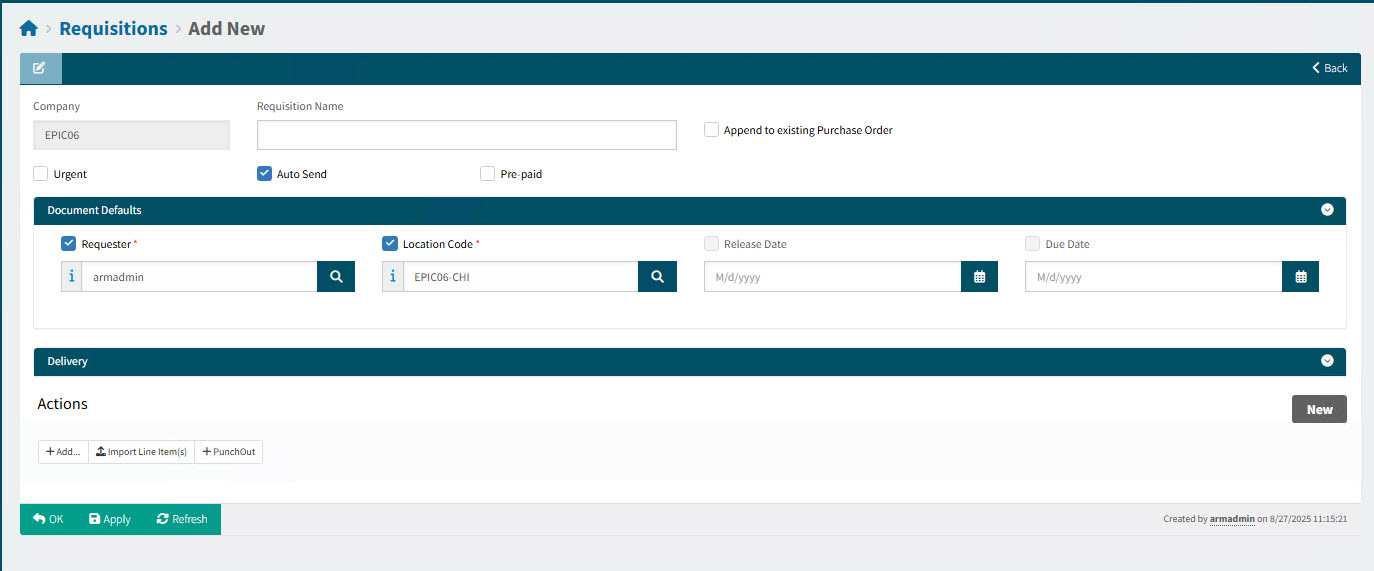Click the Company EPIC06 field
Image resolution: width=1374 pixels, height=571 pixels.
131,135
